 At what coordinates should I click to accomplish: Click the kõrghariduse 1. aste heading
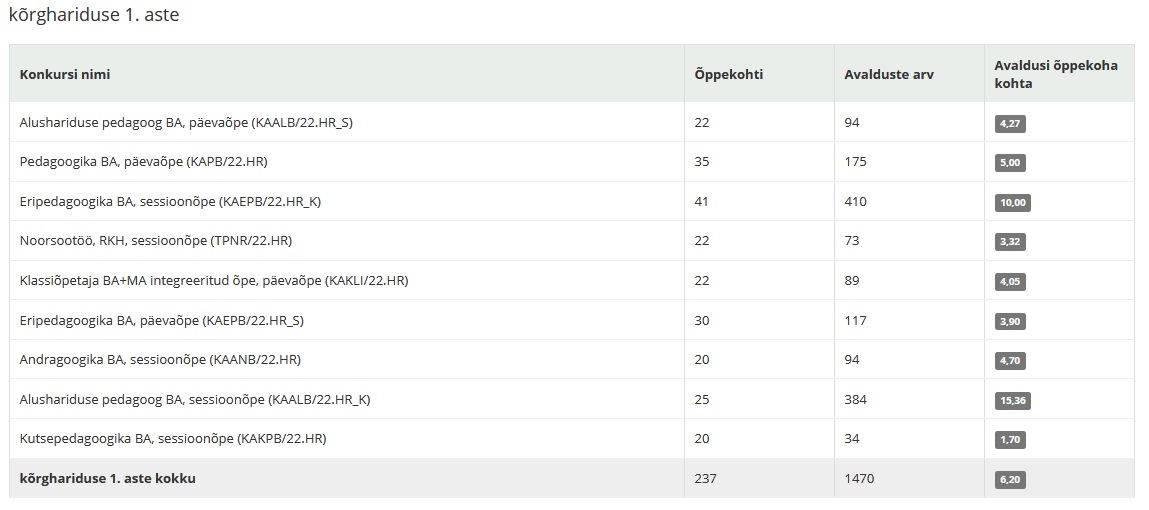[x=94, y=15]
